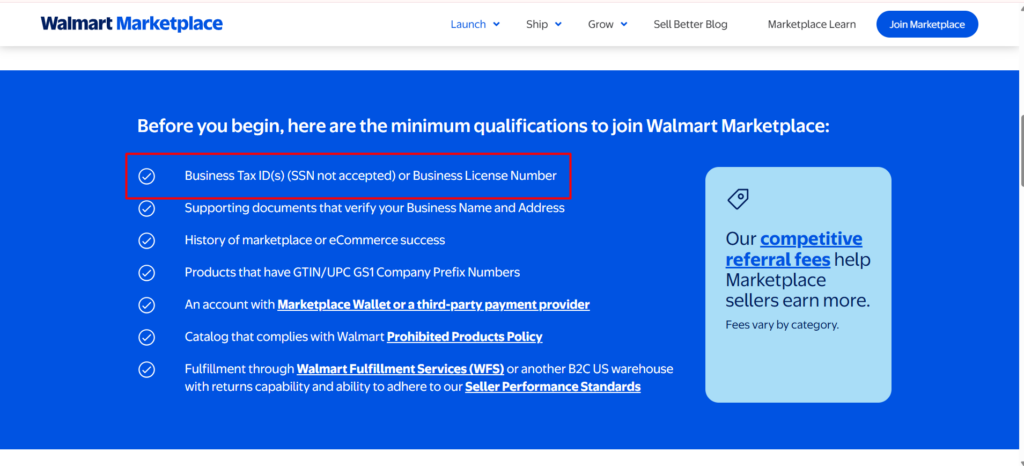Screen dimensions: 1024x466
Task: Click the Walmart Marketplace logo
Action: click(131, 24)
